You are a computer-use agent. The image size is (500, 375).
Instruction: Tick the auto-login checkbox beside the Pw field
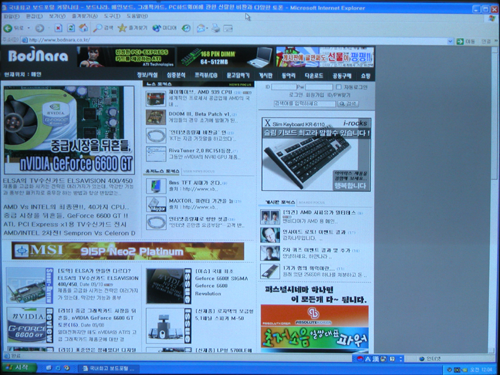(x=339, y=87)
